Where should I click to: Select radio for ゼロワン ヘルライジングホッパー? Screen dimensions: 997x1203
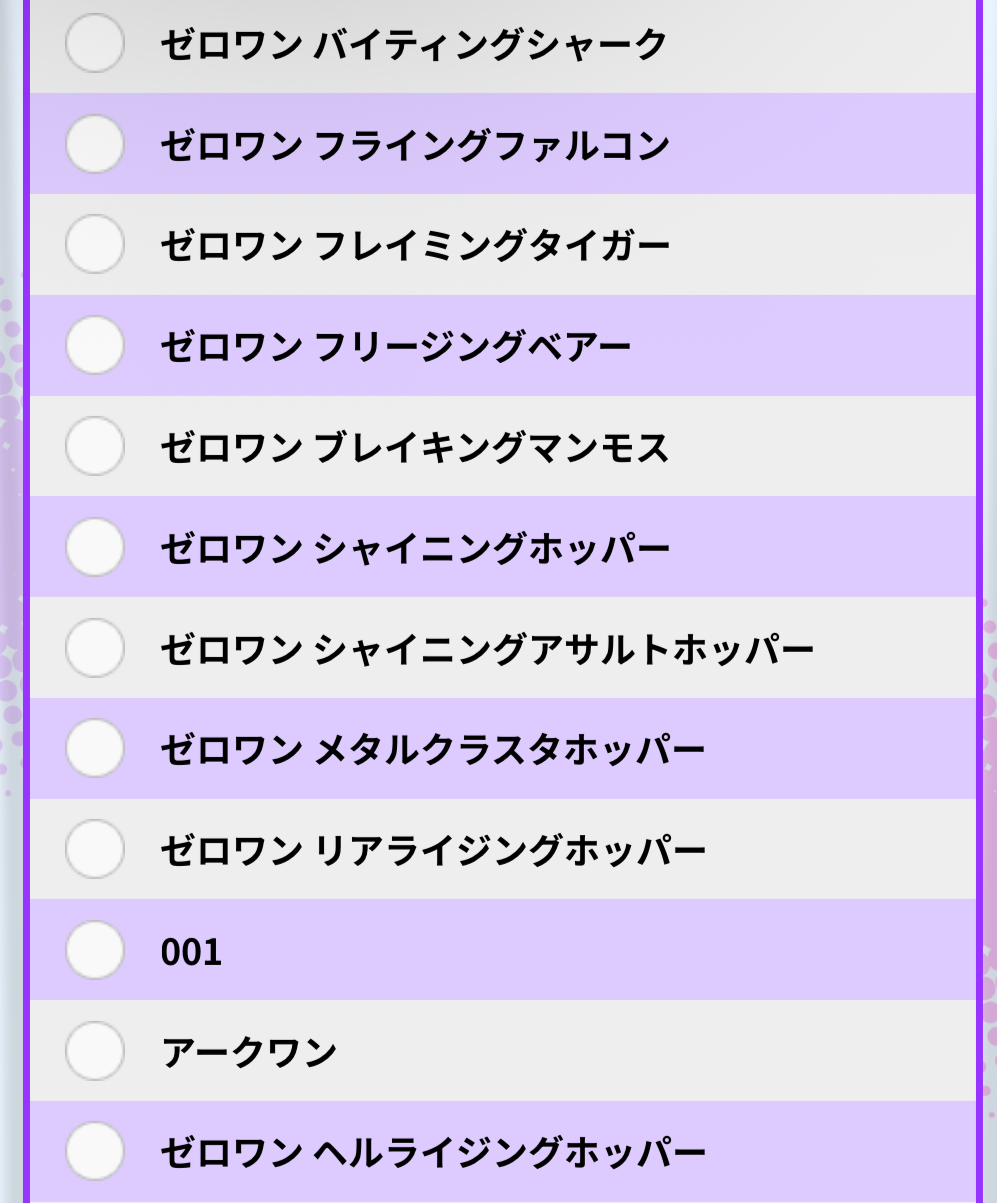coord(95,1152)
